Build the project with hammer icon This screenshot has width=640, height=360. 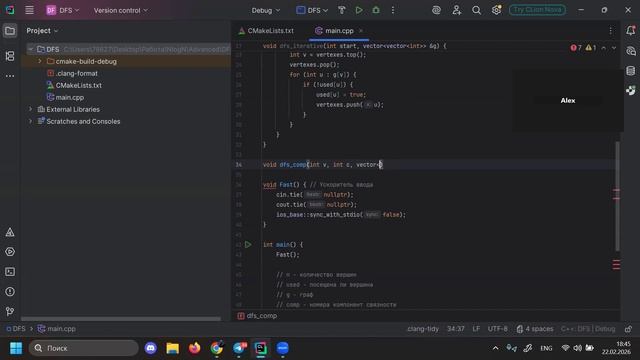pos(342,10)
